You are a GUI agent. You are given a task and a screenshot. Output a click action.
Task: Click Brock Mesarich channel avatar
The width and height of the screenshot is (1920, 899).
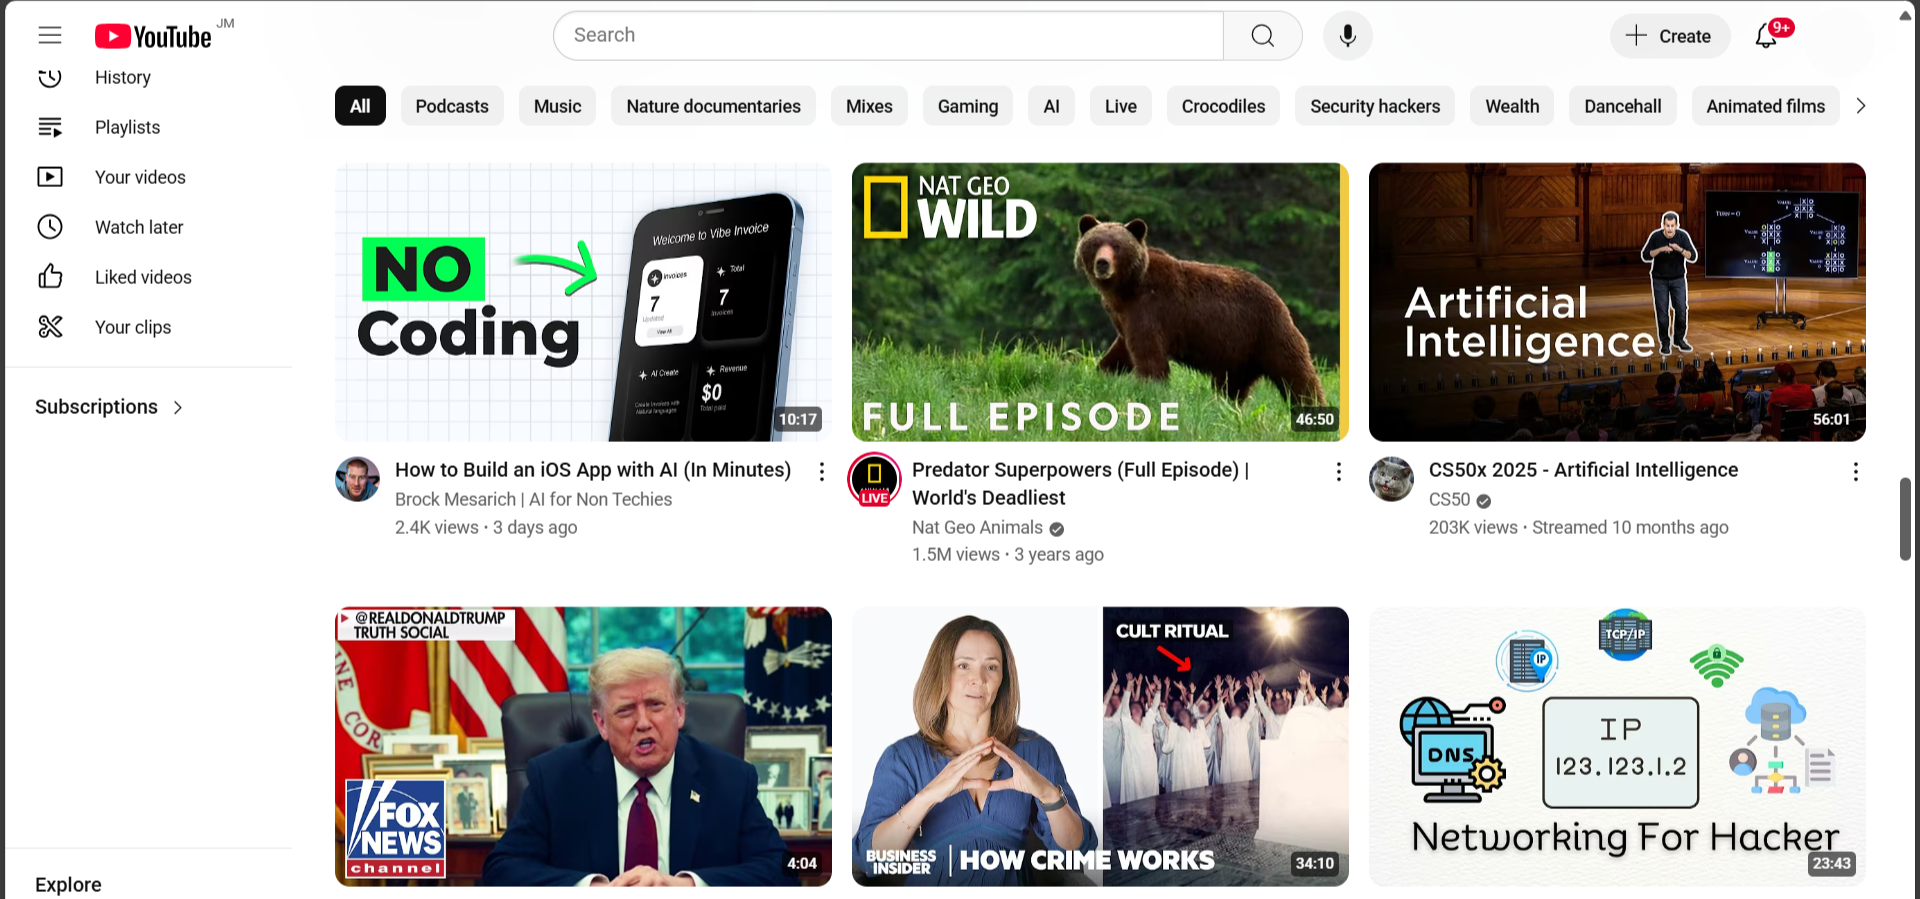coord(357,479)
